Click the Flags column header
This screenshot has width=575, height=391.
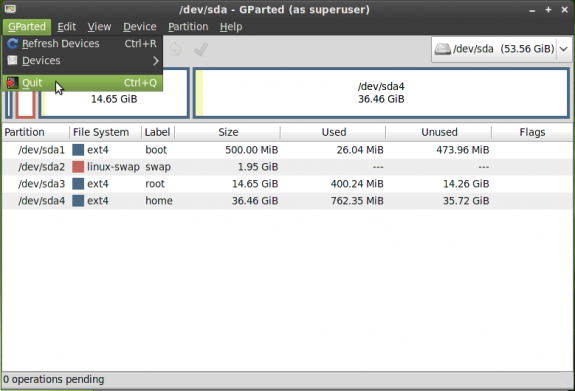[x=532, y=132]
